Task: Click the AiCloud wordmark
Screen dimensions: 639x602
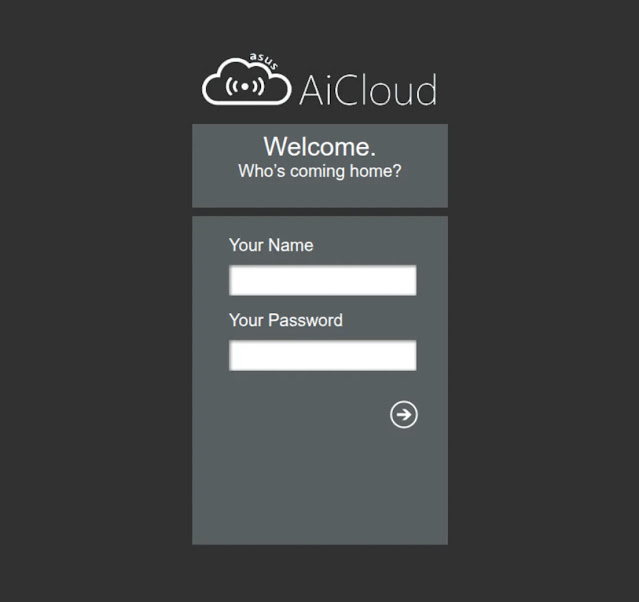Action: (x=367, y=90)
